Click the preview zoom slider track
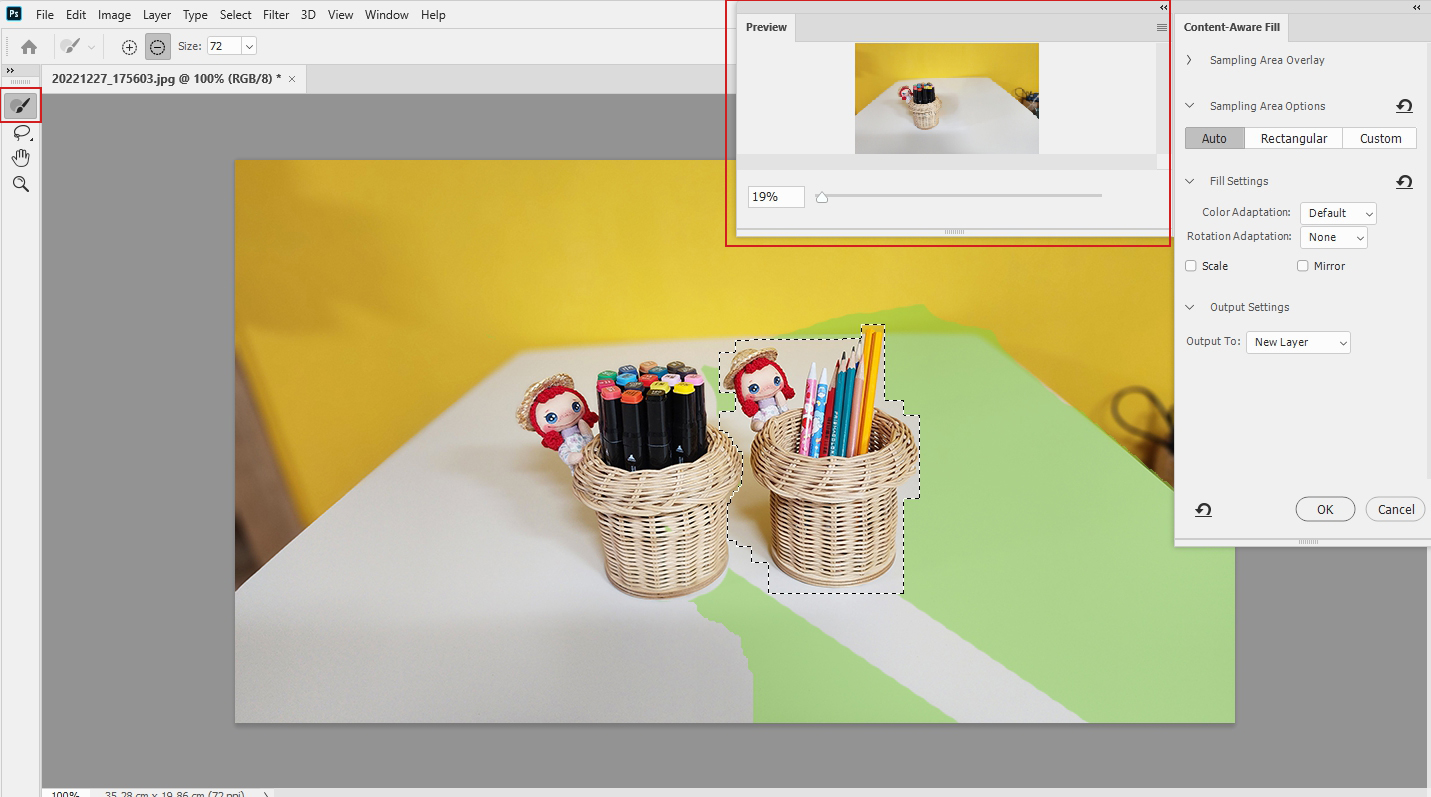Screen dimensions: 1431x797 (x=959, y=196)
